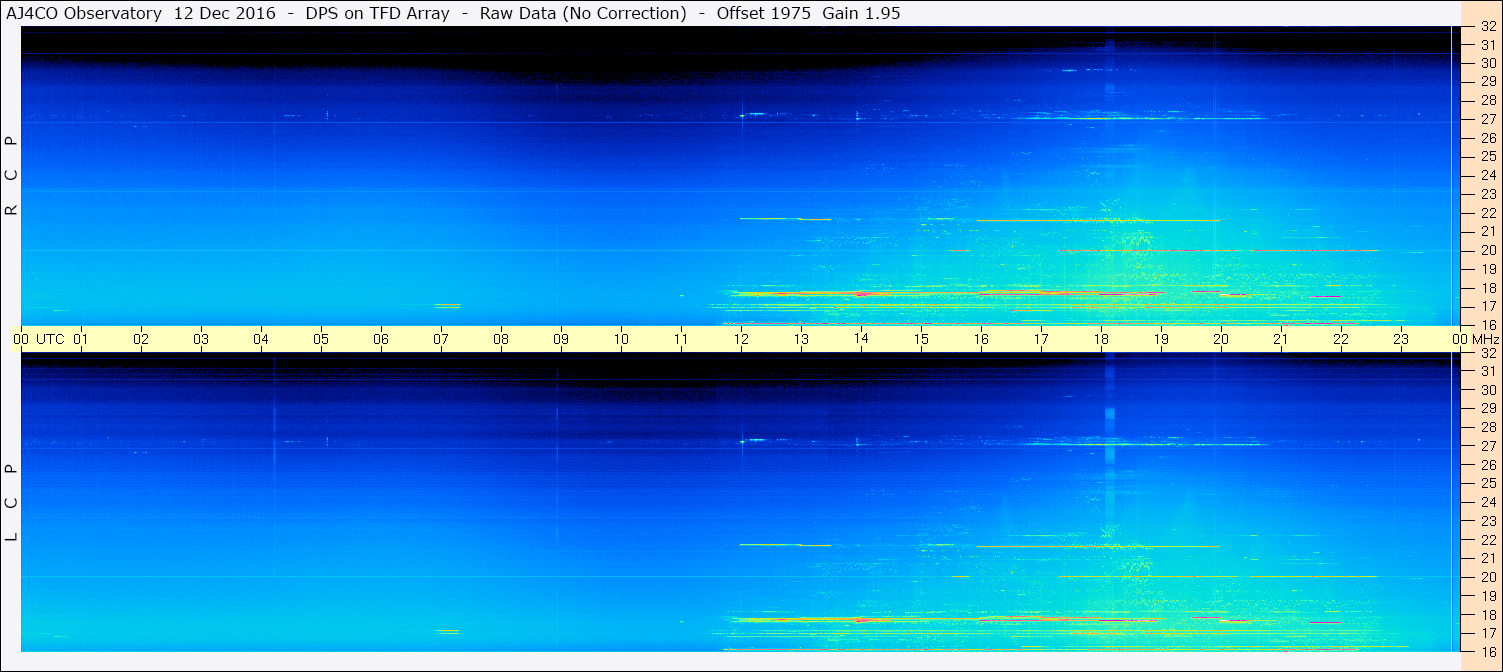The height and width of the screenshot is (672, 1503).
Task: Select the 'Gain 1.95' value in header
Action: pos(861,13)
